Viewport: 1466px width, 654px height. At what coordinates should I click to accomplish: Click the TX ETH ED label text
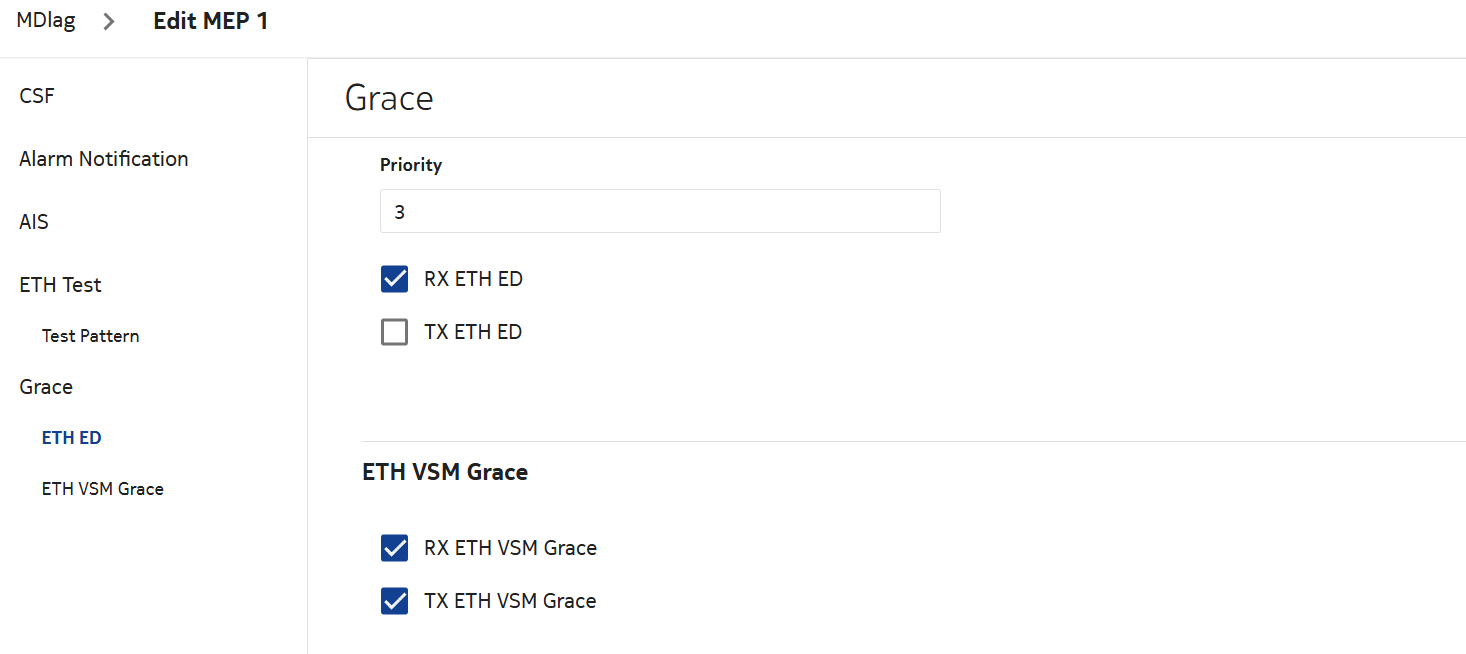[x=473, y=332]
